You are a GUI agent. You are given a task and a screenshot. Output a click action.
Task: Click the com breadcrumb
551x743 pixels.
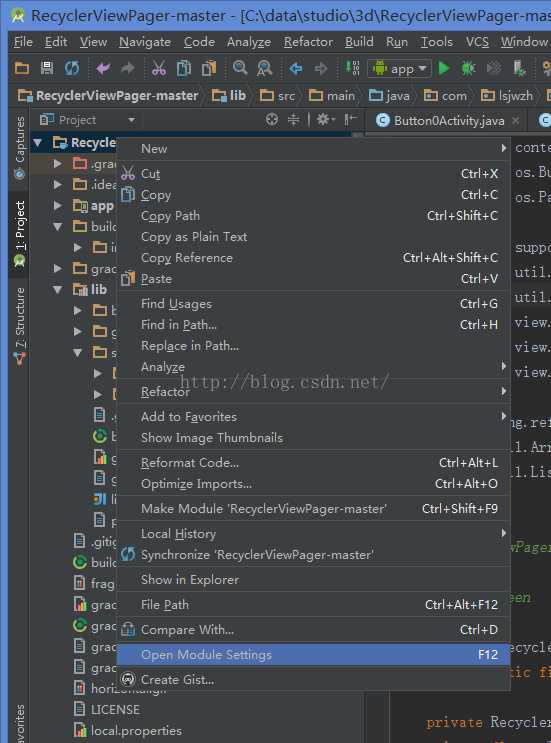pyautogui.click(x=445, y=96)
